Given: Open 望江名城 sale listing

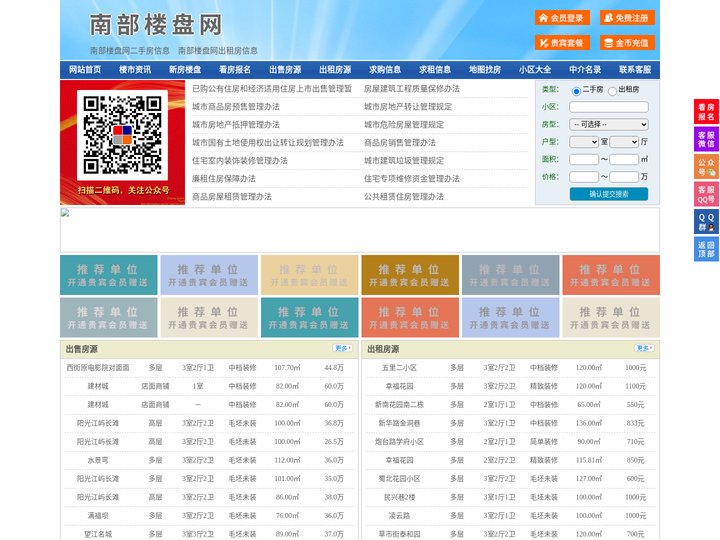Looking at the screenshot, I should coord(98,534).
